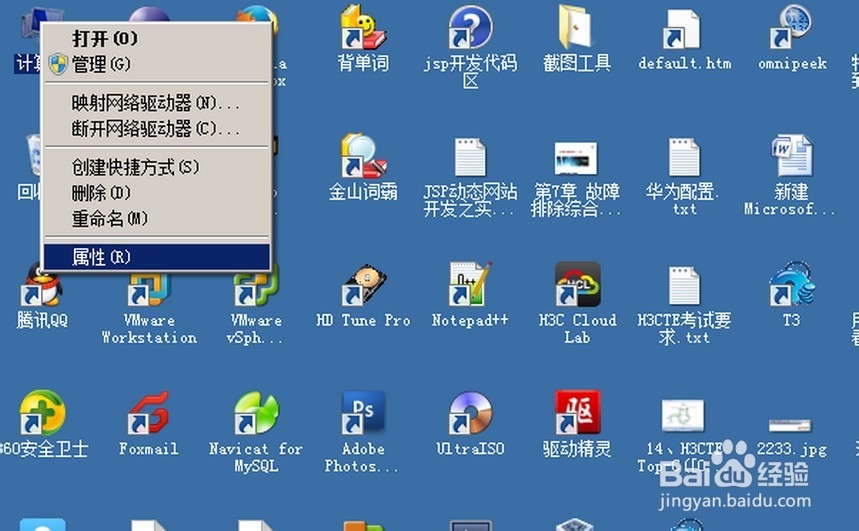This screenshot has width=859, height=531.
Task: Launch the 驱动精灵 shortcut icon
Action: pos(577,413)
